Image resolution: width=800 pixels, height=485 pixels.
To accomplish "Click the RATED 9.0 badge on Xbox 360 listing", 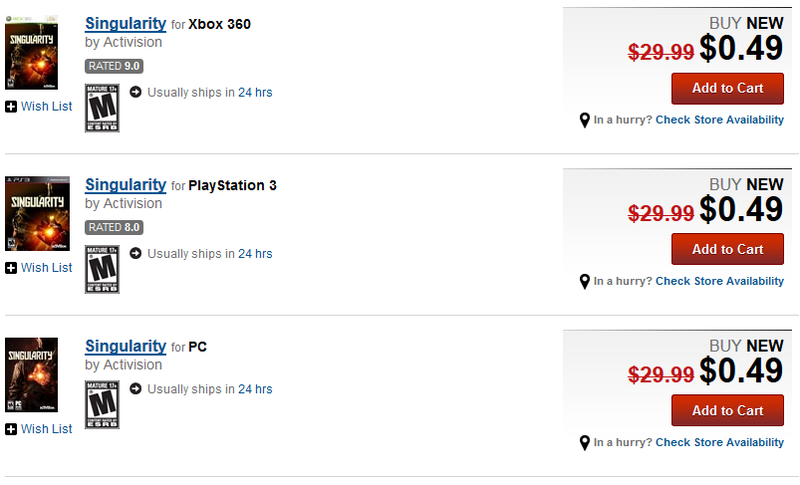I will (x=114, y=66).
